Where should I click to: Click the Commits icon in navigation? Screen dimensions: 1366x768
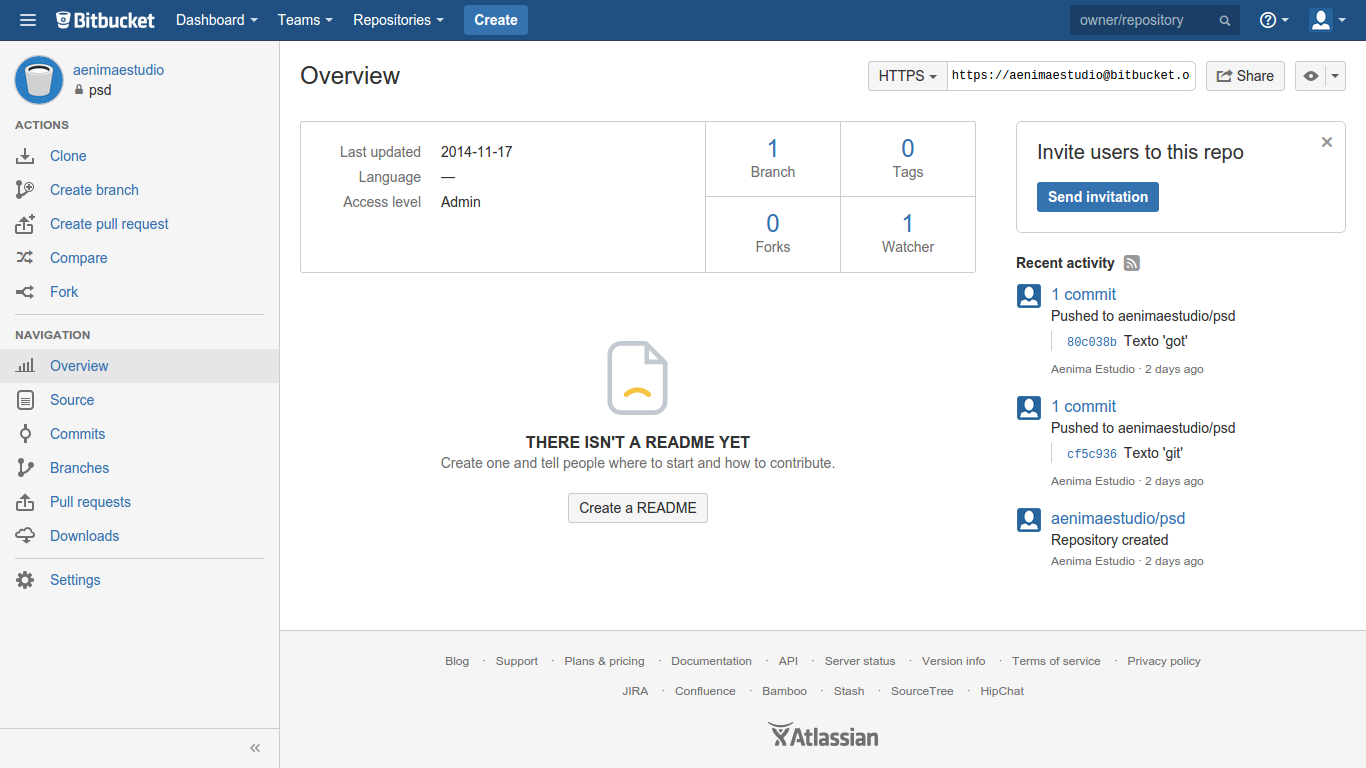point(27,434)
